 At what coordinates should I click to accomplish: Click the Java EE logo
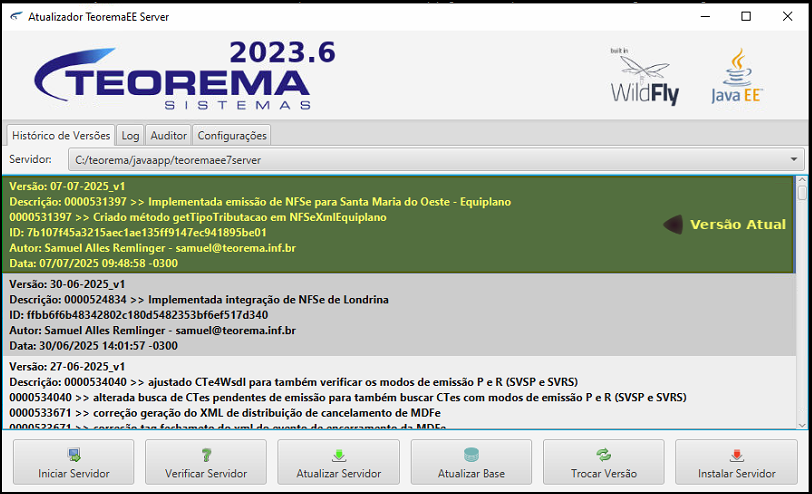pyautogui.click(x=737, y=76)
